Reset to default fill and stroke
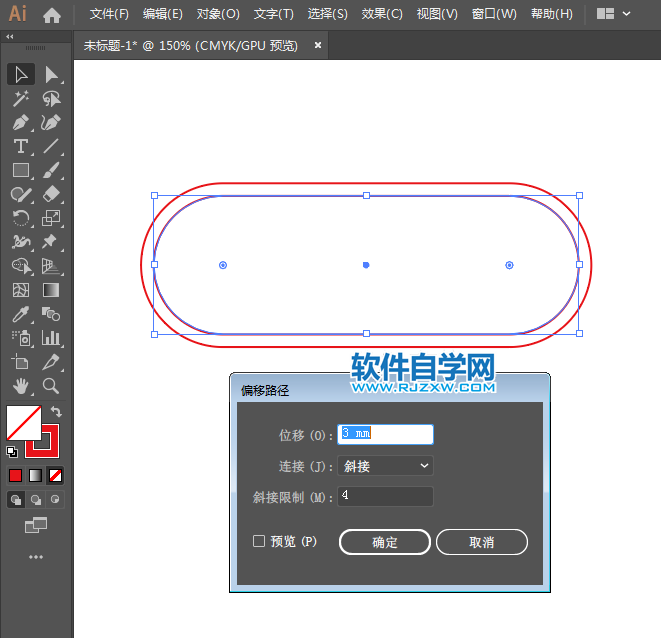The width and height of the screenshot is (661, 638). [12, 452]
